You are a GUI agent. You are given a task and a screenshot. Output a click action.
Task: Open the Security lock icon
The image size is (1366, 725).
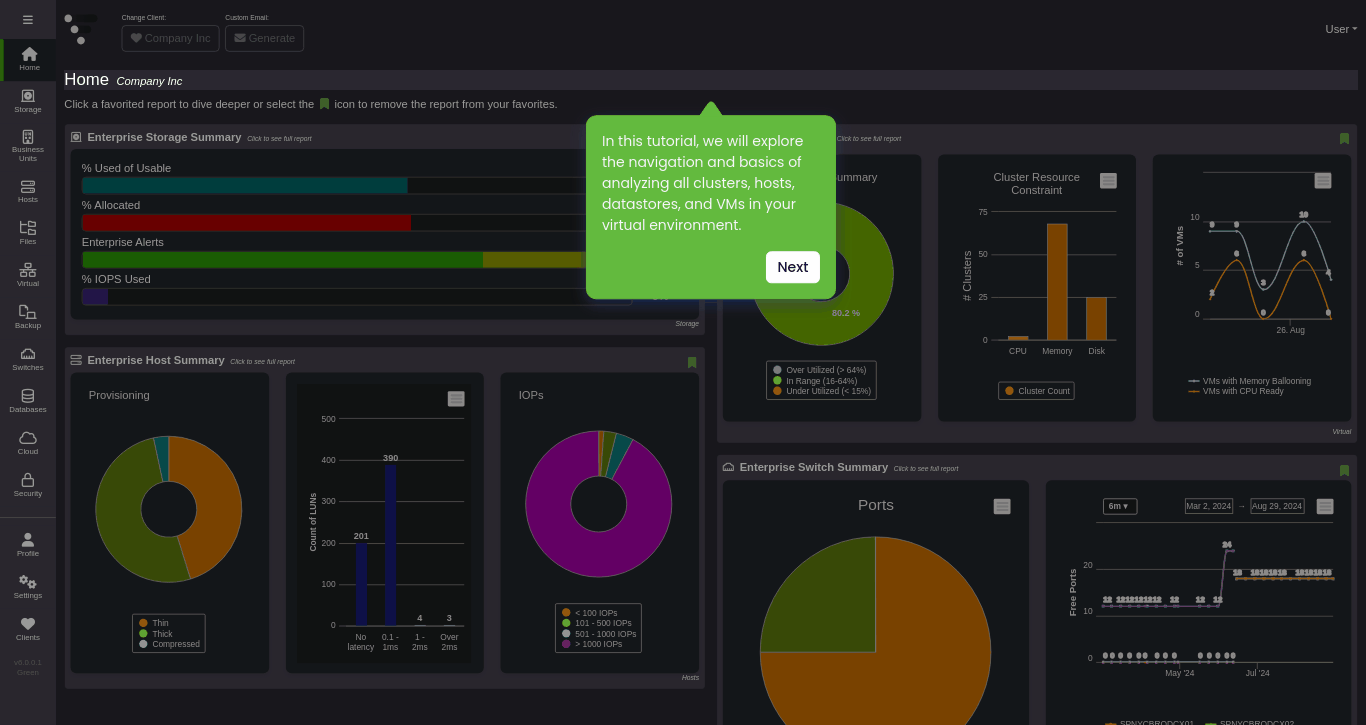point(28,485)
